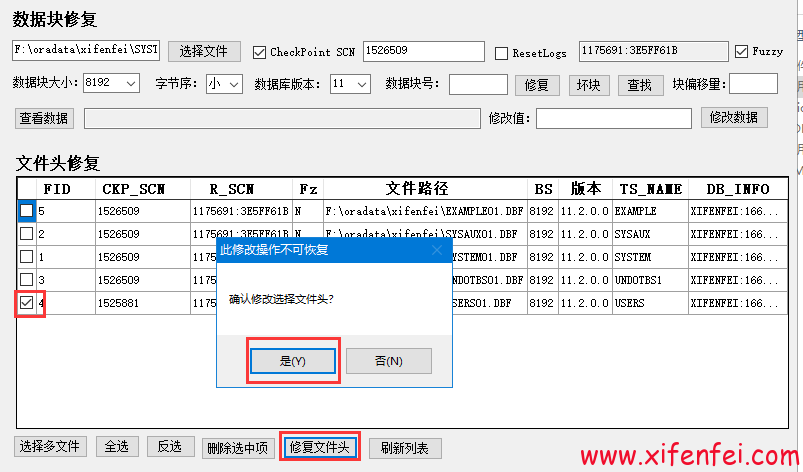Click the 修改数据 button
The image size is (803, 472).
click(734, 117)
